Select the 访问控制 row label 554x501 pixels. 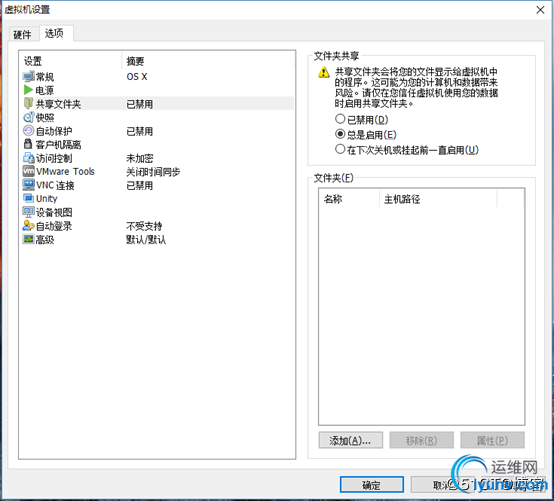(x=54, y=158)
